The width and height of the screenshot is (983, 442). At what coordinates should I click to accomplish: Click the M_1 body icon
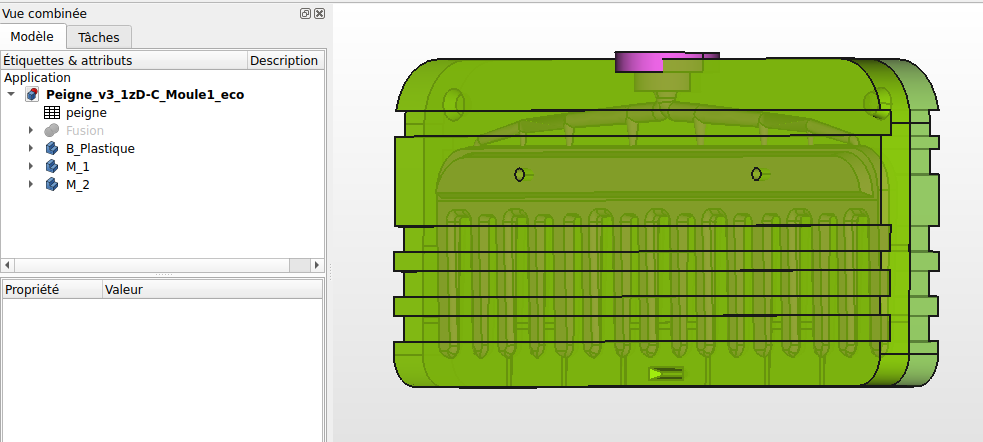[x=52, y=167]
